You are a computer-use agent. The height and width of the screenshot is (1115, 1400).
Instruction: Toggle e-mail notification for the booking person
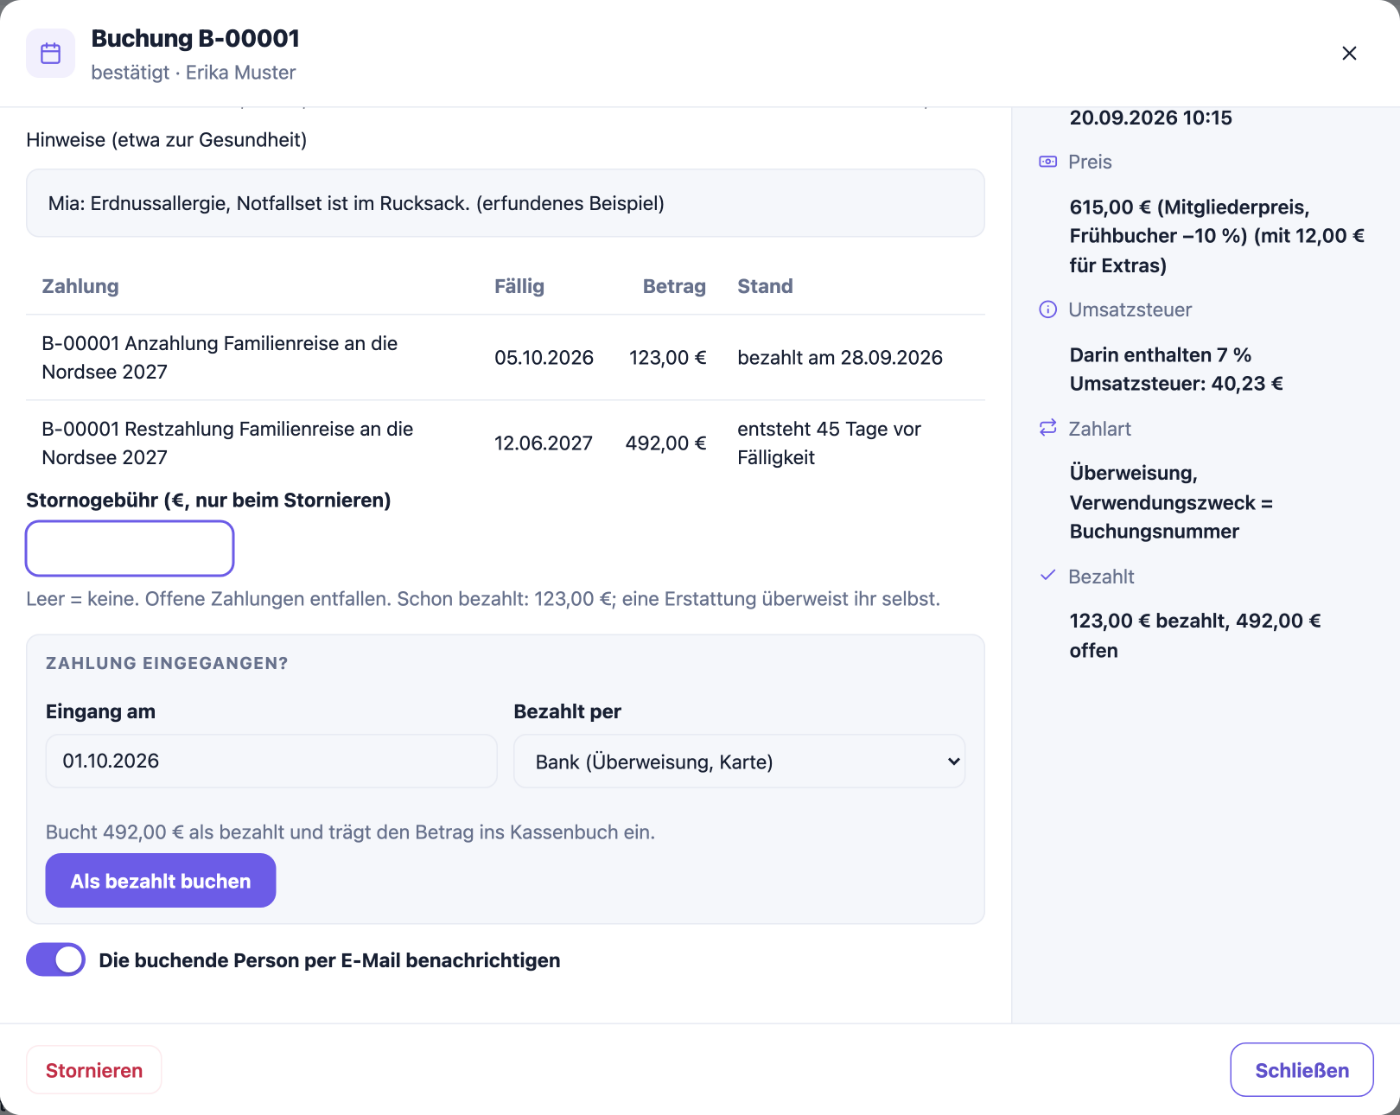click(x=56, y=960)
